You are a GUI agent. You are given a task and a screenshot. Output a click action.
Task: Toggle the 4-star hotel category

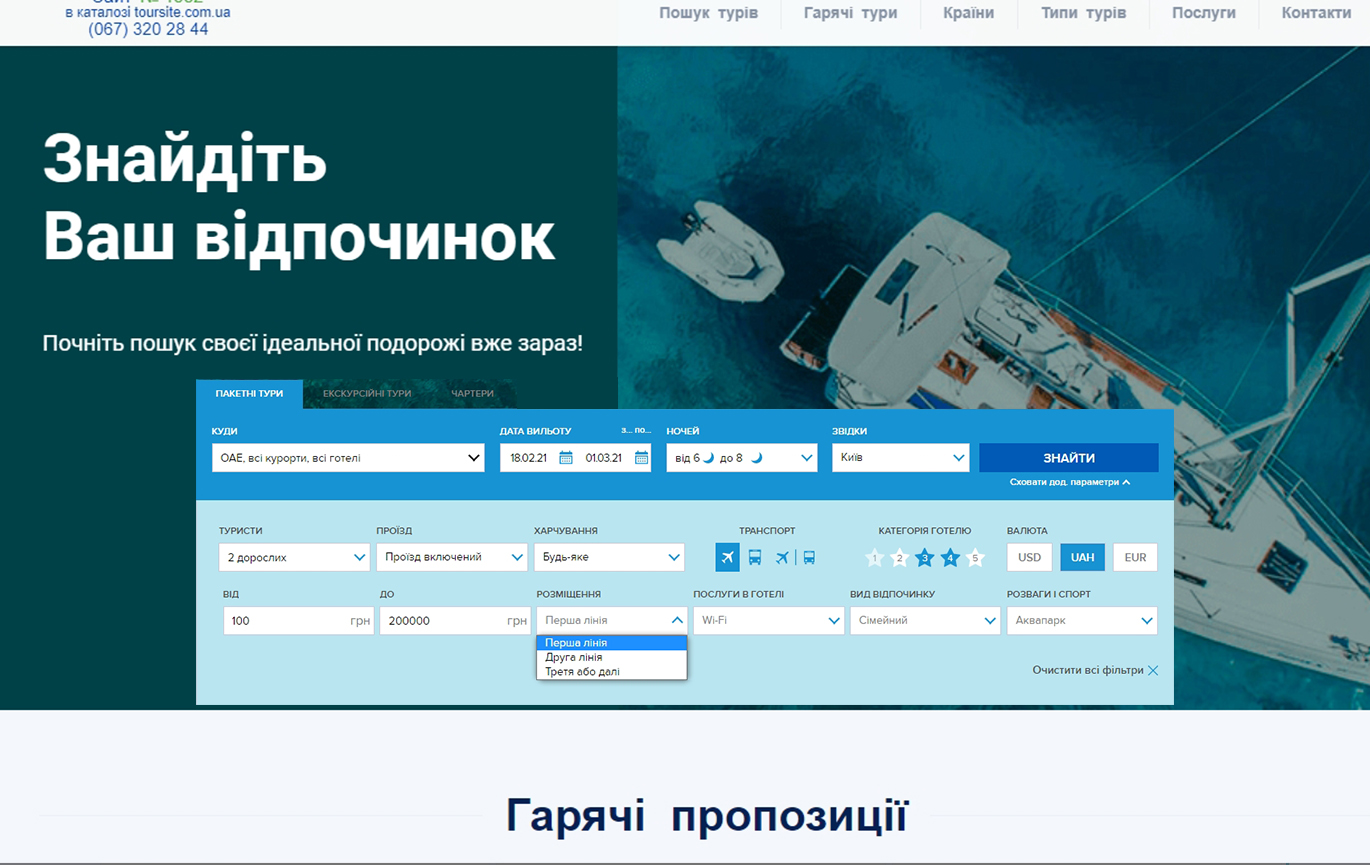pos(950,558)
